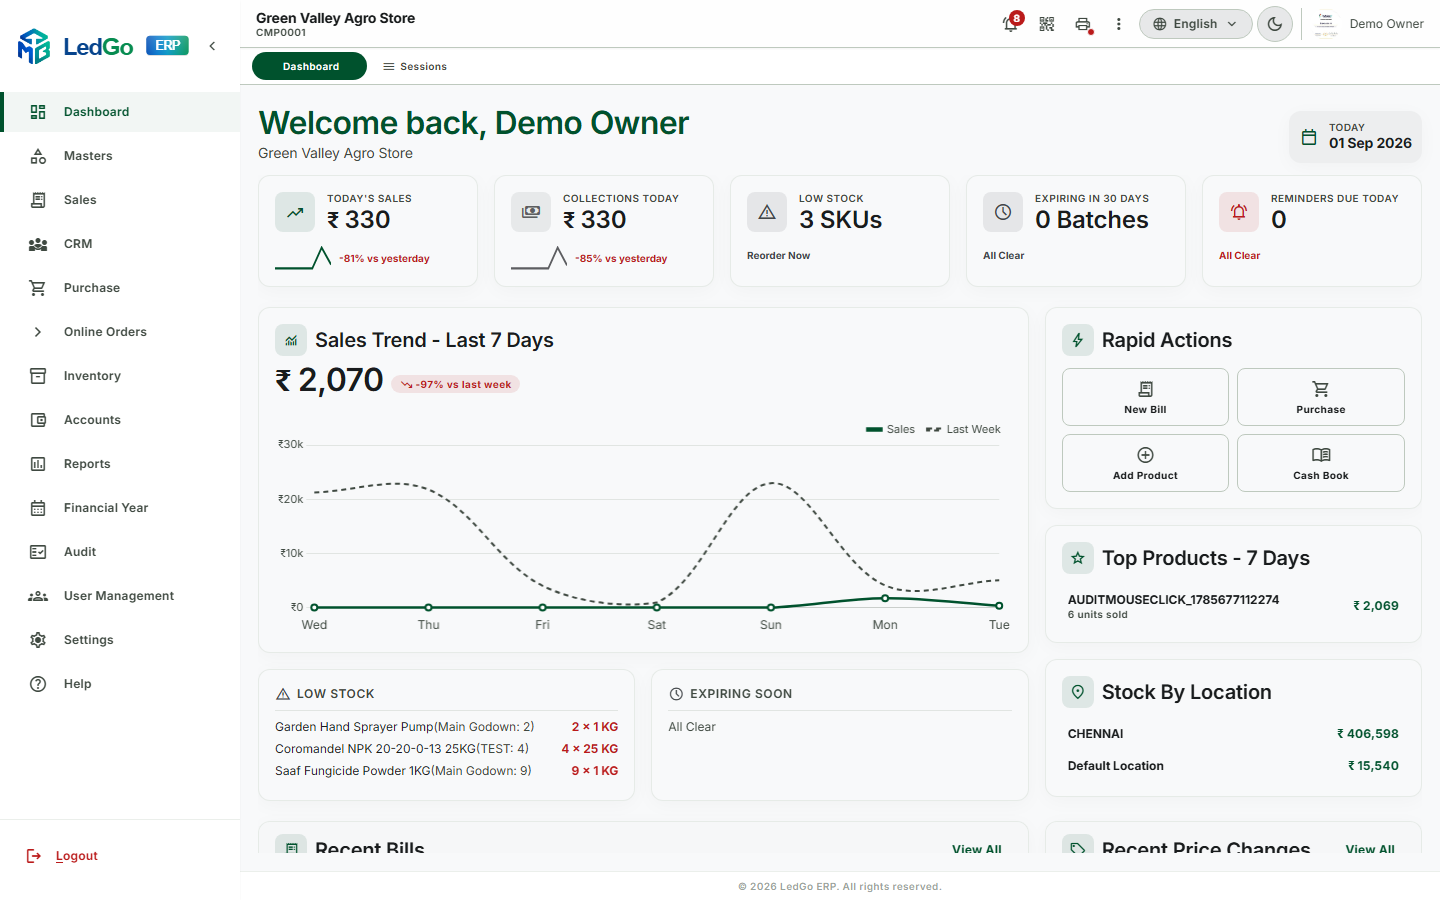Switch to the Sessions tab

415,66
